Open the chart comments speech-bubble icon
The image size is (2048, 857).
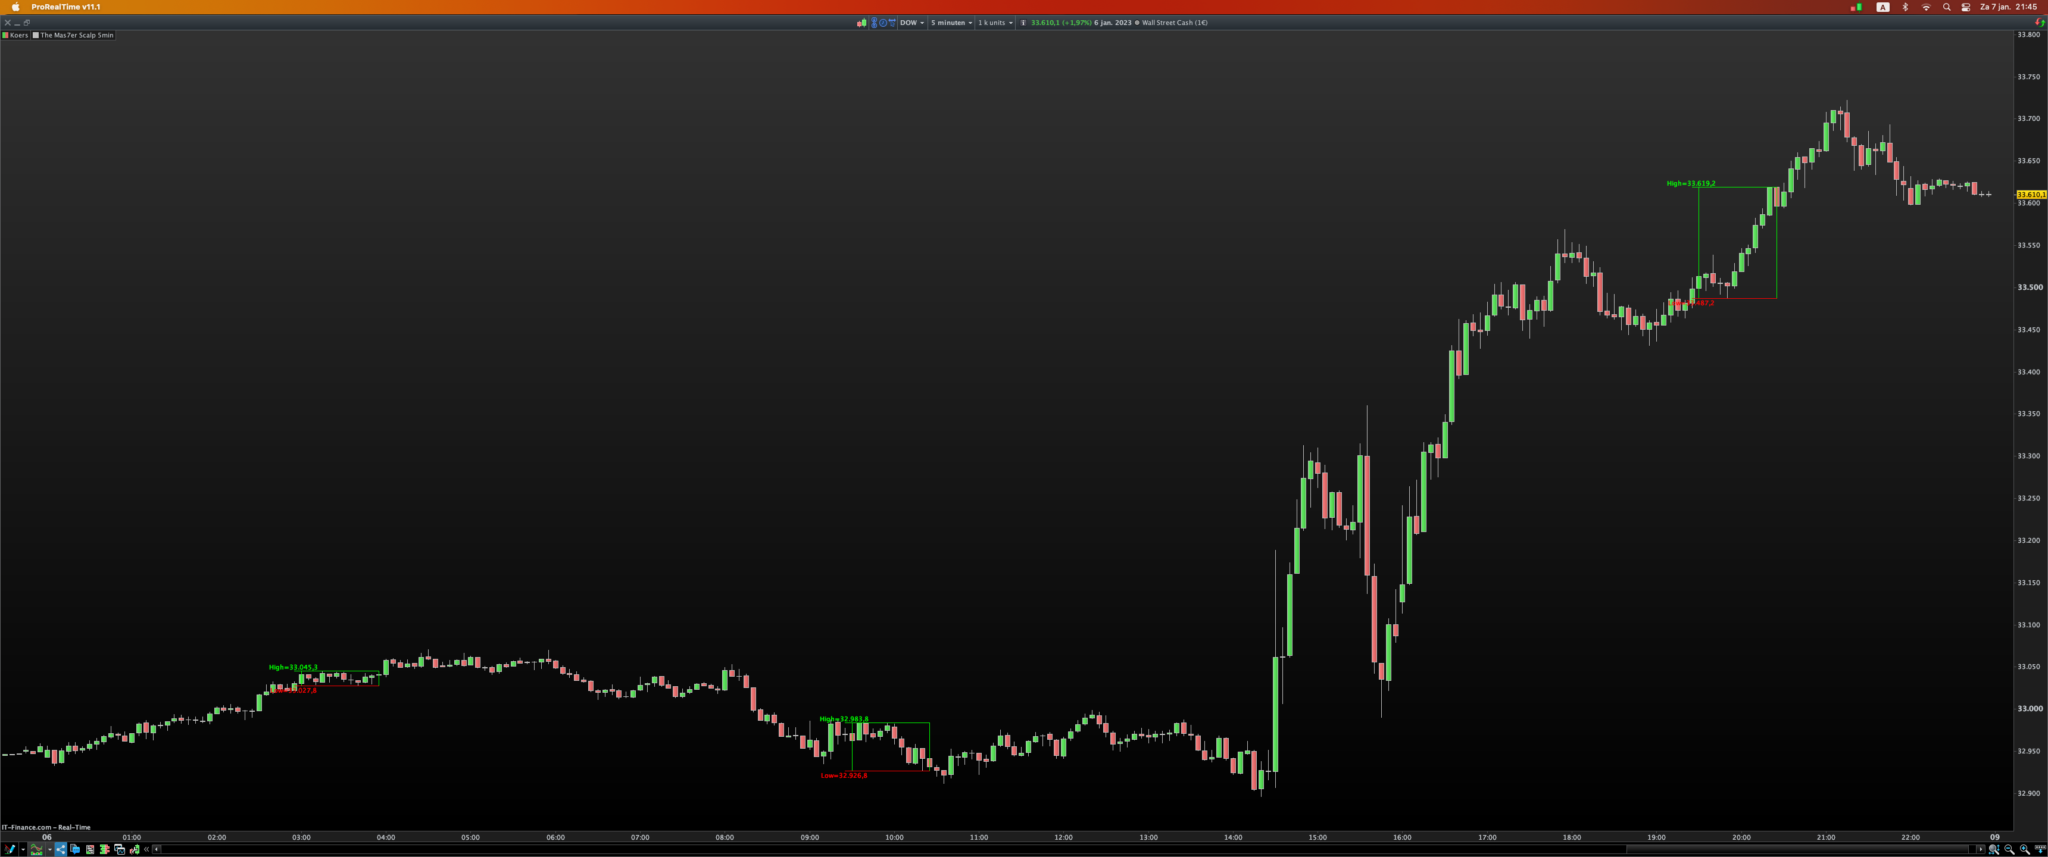(75, 849)
